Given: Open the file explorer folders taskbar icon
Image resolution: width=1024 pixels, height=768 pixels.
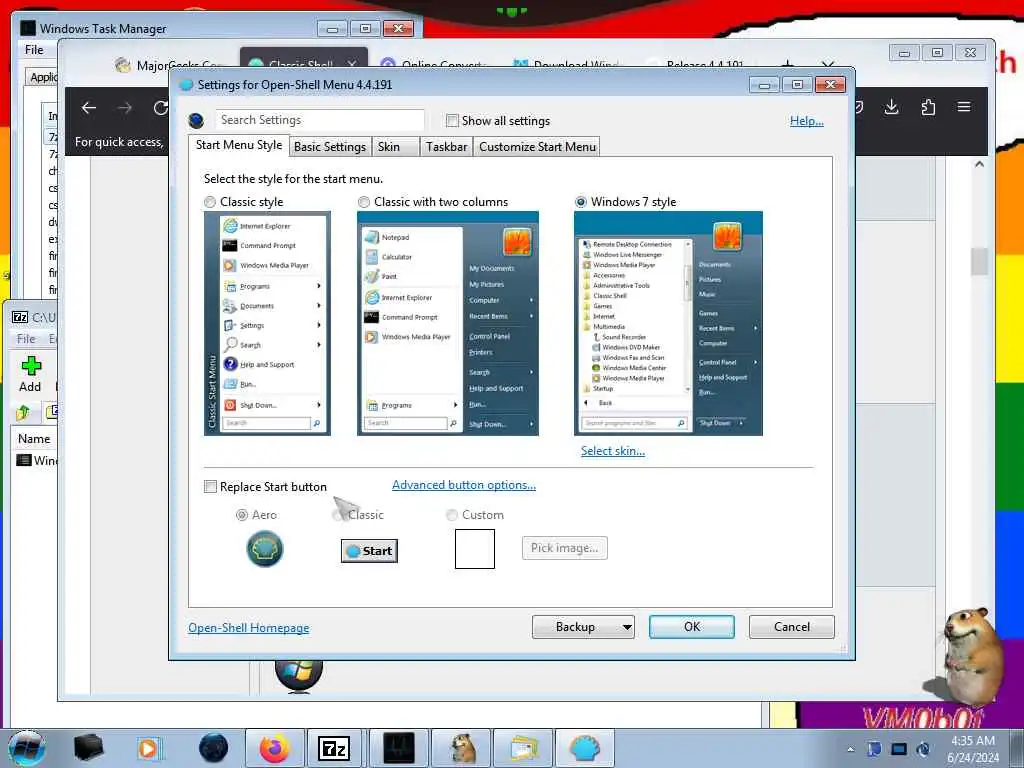Looking at the screenshot, I should coord(523,748).
